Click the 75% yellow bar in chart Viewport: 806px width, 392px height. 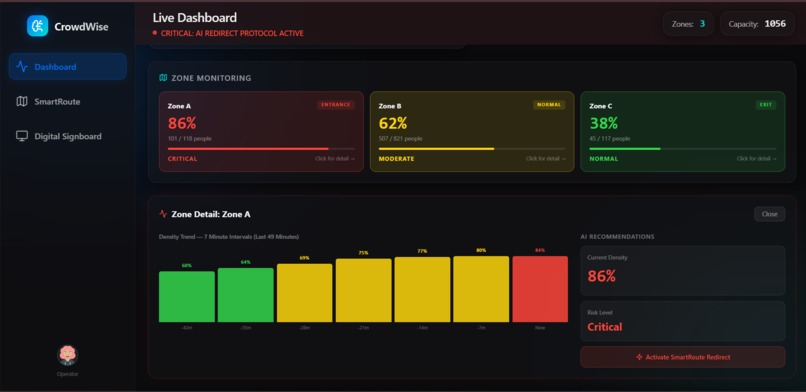point(363,291)
